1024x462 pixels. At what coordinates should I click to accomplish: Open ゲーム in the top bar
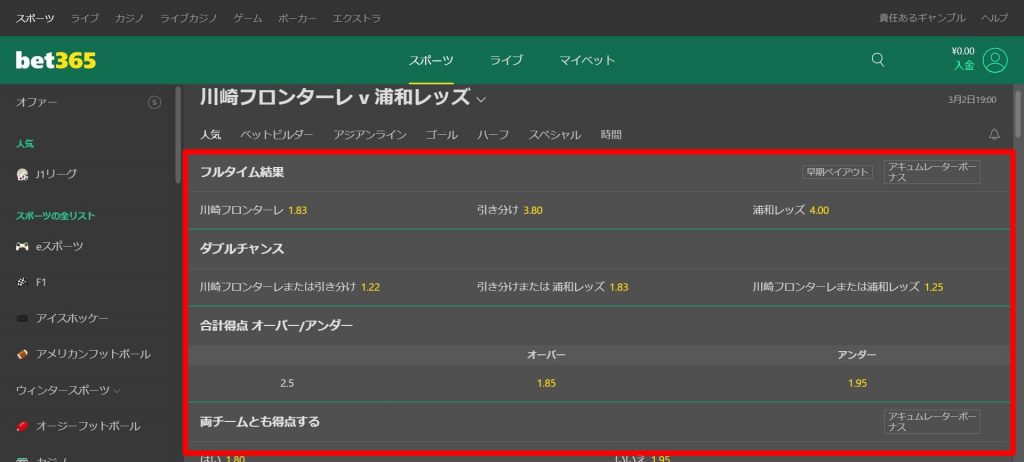pos(248,18)
